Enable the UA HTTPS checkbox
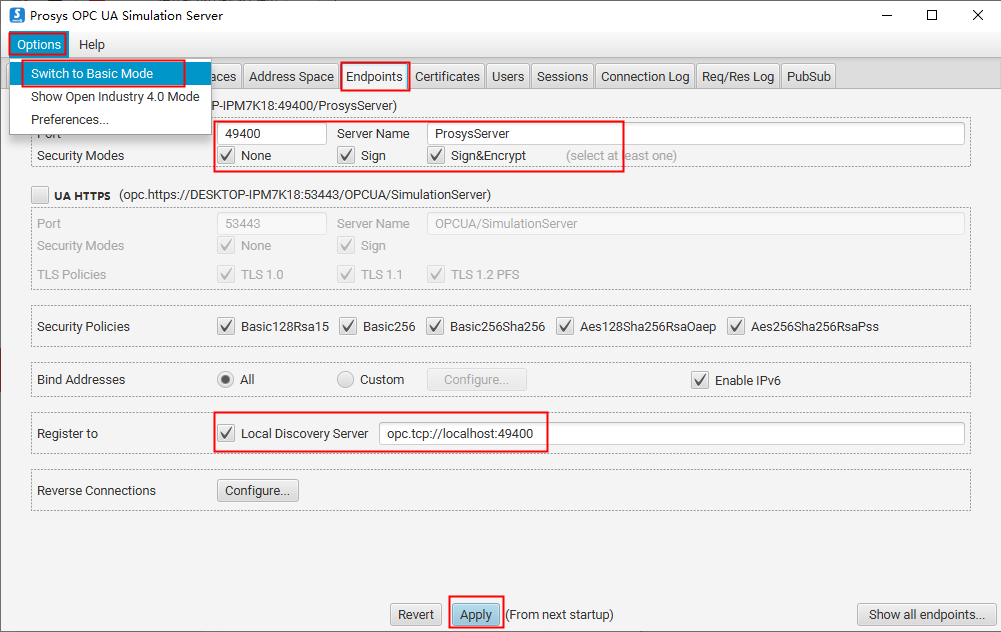The width and height of the screenshot is (1001, 632). pyautogui.click(x=40, y=194)
